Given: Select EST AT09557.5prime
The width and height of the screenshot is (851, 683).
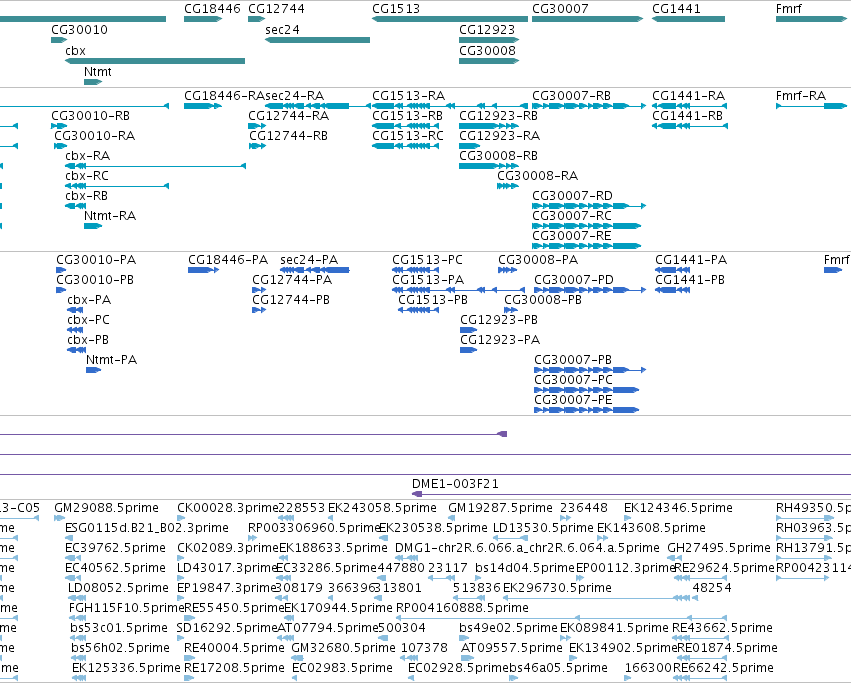Looking at the screenshot, I should (x=511, y=648).
